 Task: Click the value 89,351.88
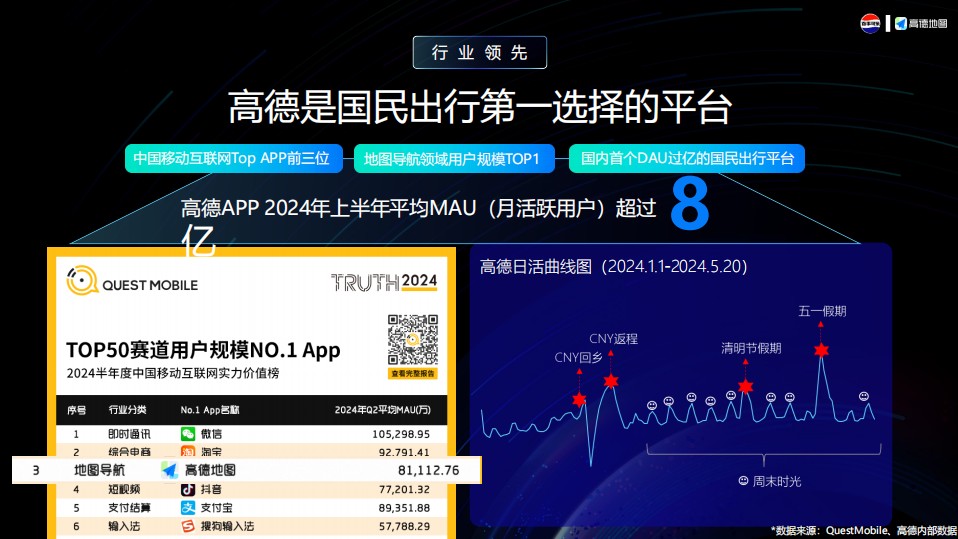click(404, 508)
